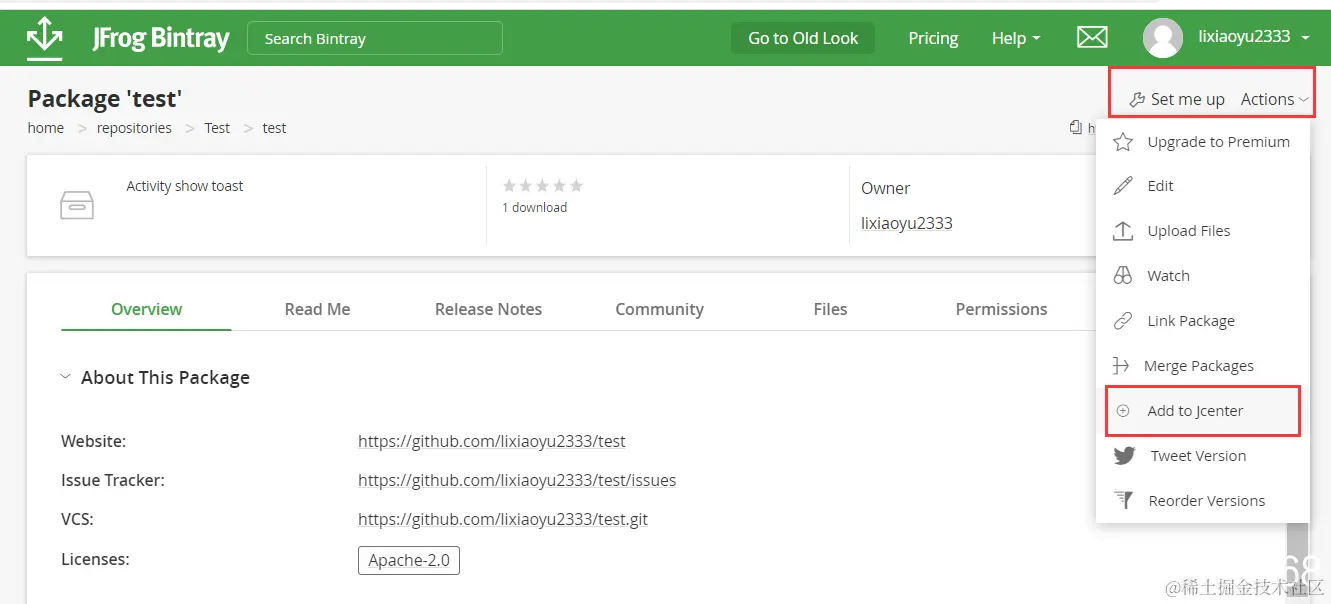Choose Upgrade to Premium from menu
The image size is (1331, 604).
tap(1203, 142)
